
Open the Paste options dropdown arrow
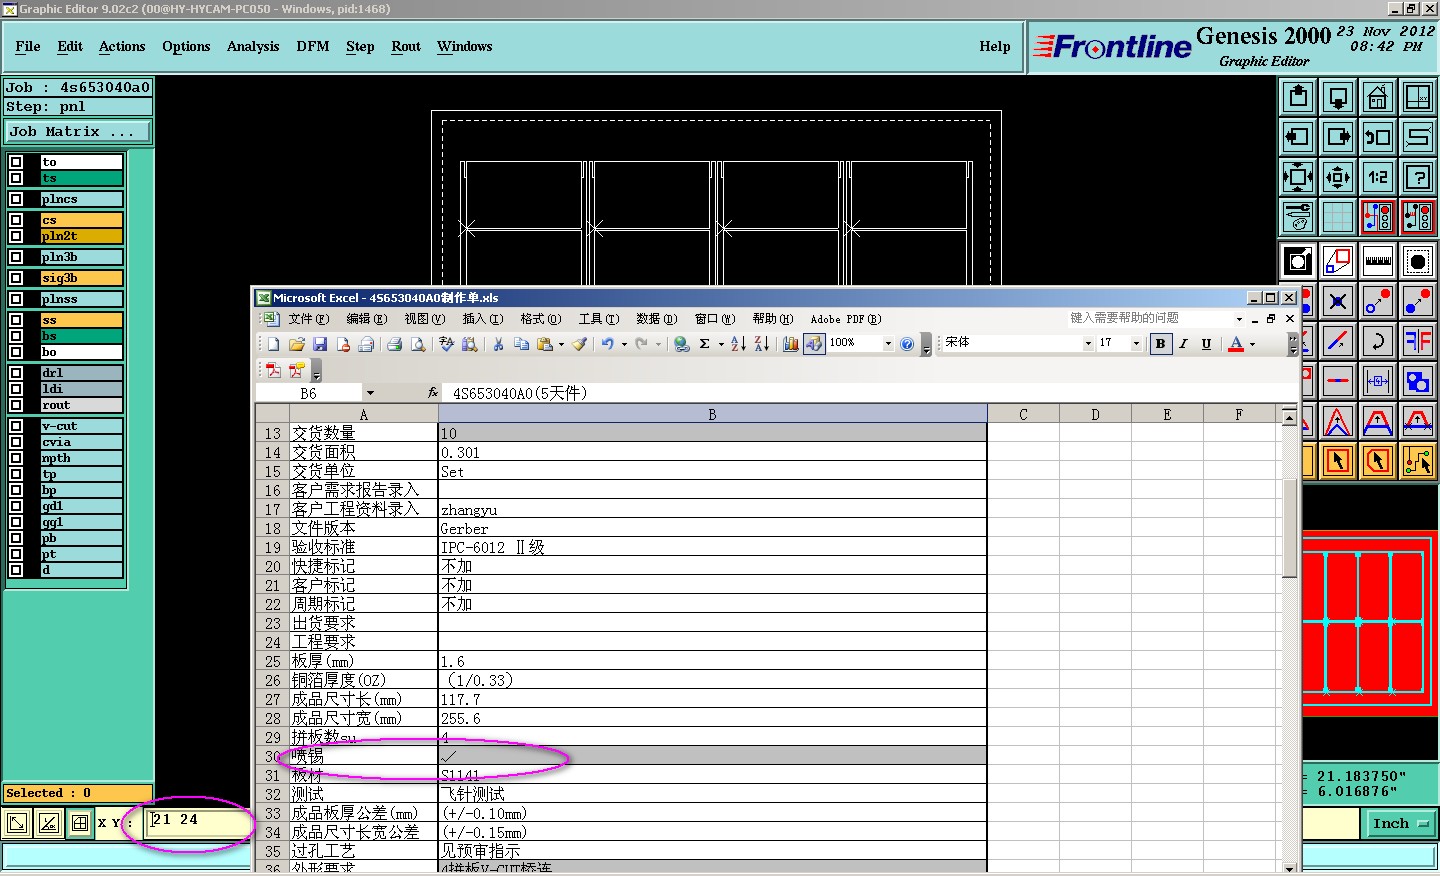click(x=561, y=344)
